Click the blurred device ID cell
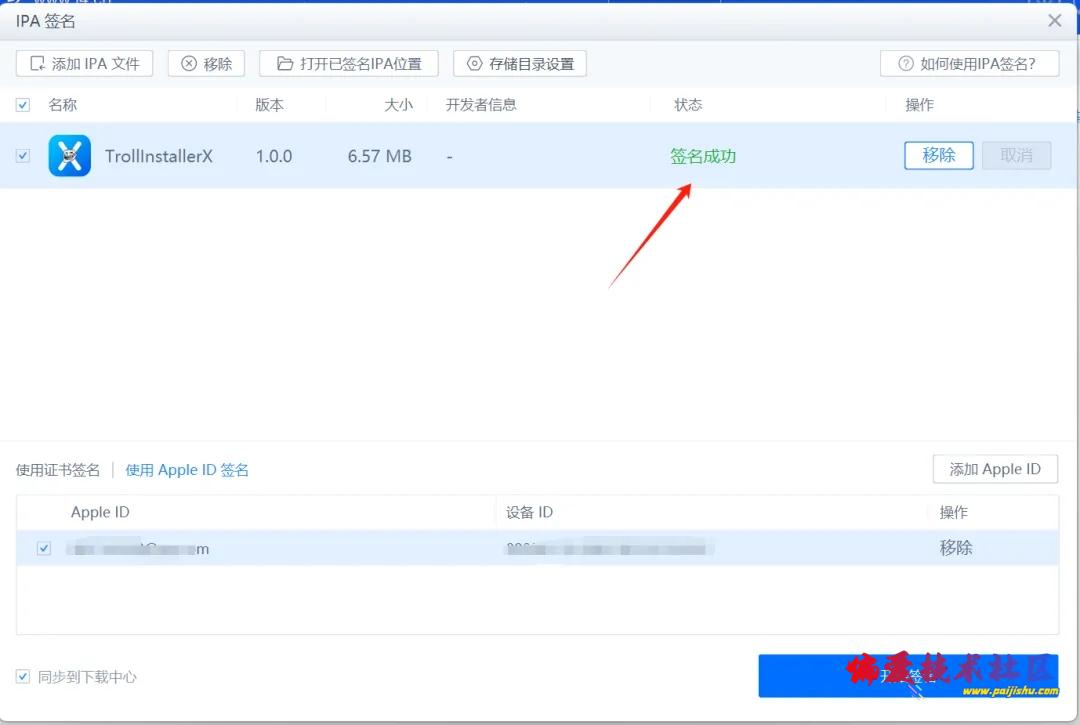Screen dimensions: 1080x725 pyautogui.click(x=610, y=549)
